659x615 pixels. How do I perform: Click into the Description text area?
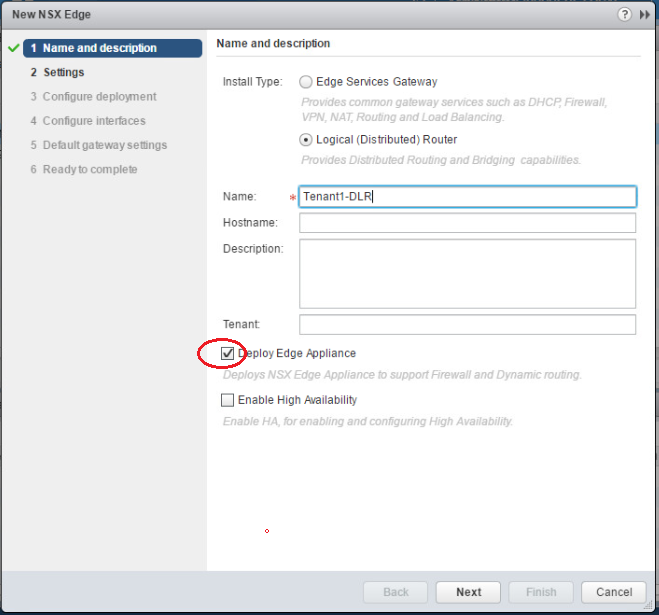click(x=467, y=274)
